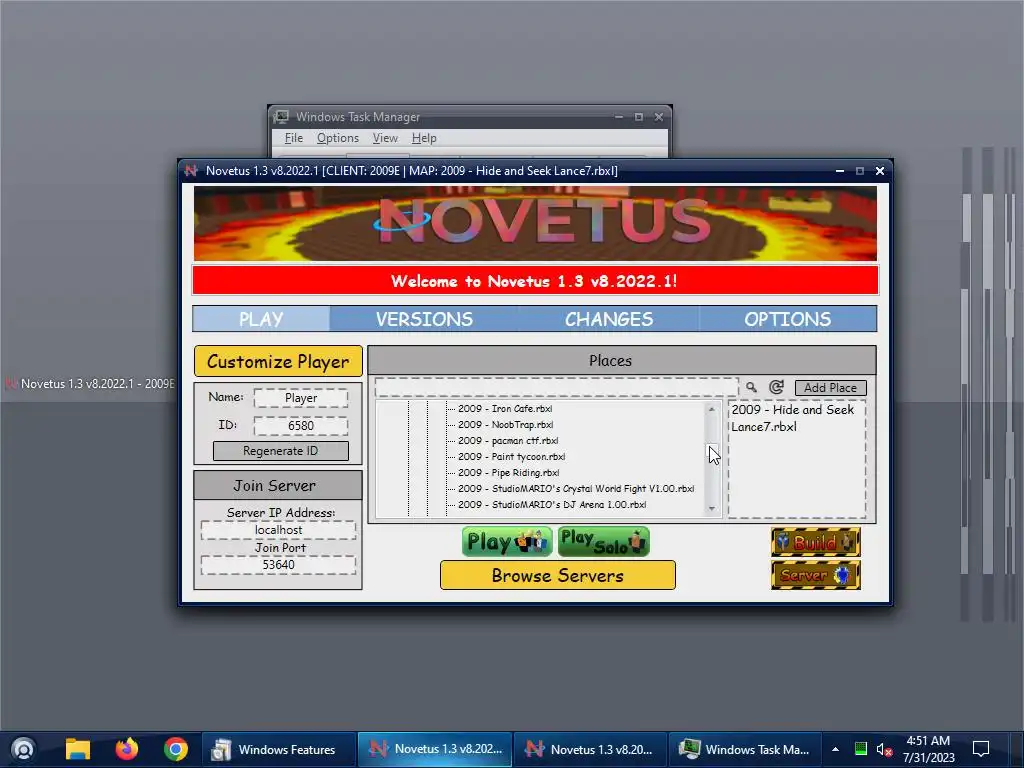This screenshot has width=1024, height=768.
Task: Switch to the PLAY tab
Action: [x=261, y=319]
